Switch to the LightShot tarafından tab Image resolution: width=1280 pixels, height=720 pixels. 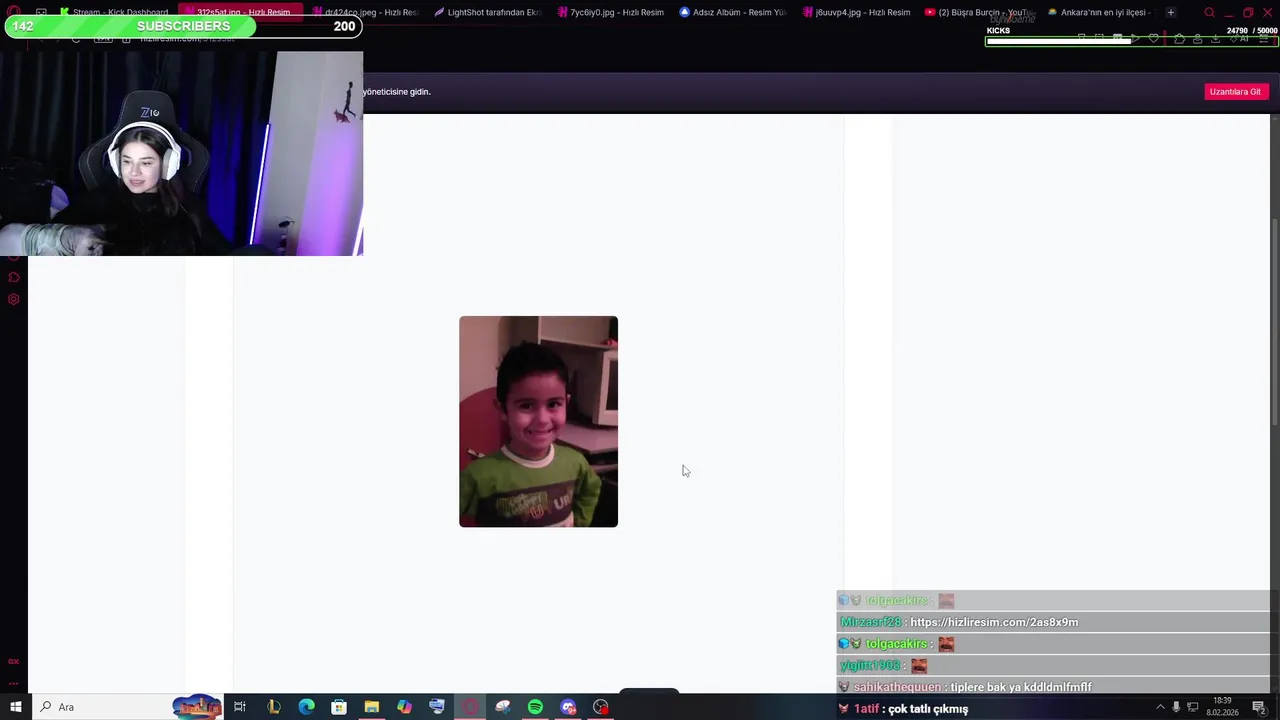click(x=488, y=12)
